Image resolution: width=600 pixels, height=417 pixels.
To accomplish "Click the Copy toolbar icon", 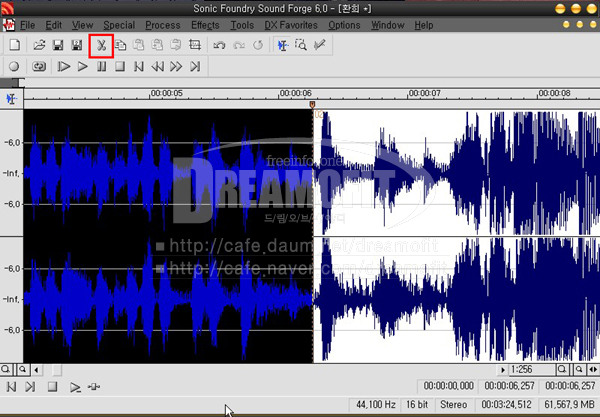I will [120, 45].
